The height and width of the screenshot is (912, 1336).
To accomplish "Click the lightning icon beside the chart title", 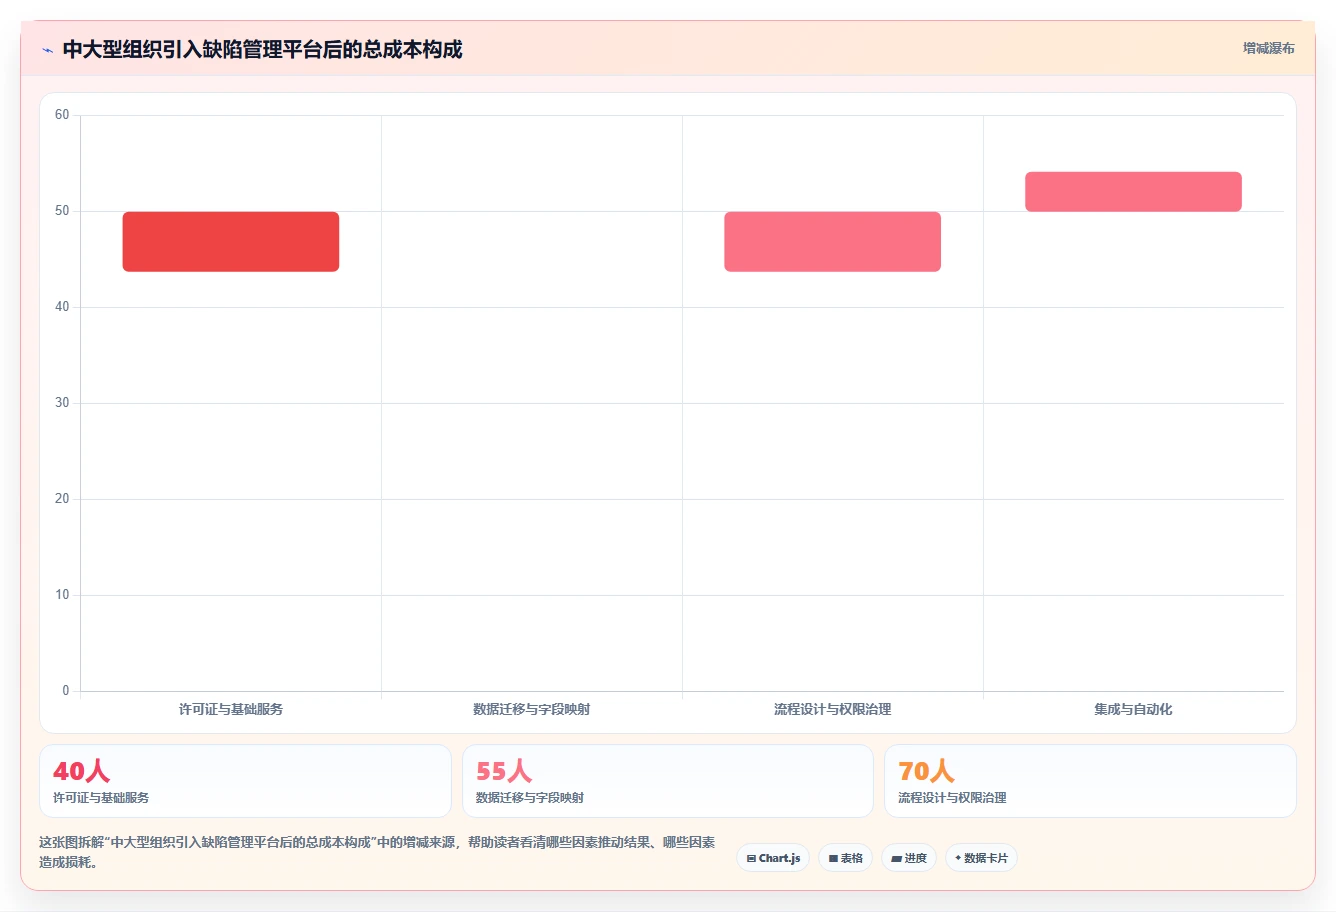I will (47, 50).
